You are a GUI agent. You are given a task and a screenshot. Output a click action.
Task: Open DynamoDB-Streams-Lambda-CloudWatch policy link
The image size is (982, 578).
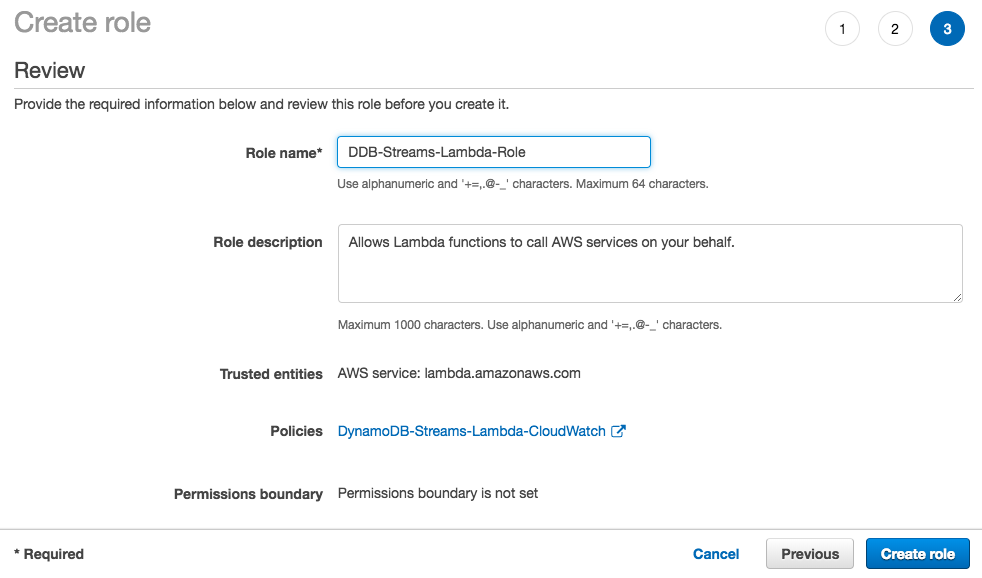tap(472, 431)
